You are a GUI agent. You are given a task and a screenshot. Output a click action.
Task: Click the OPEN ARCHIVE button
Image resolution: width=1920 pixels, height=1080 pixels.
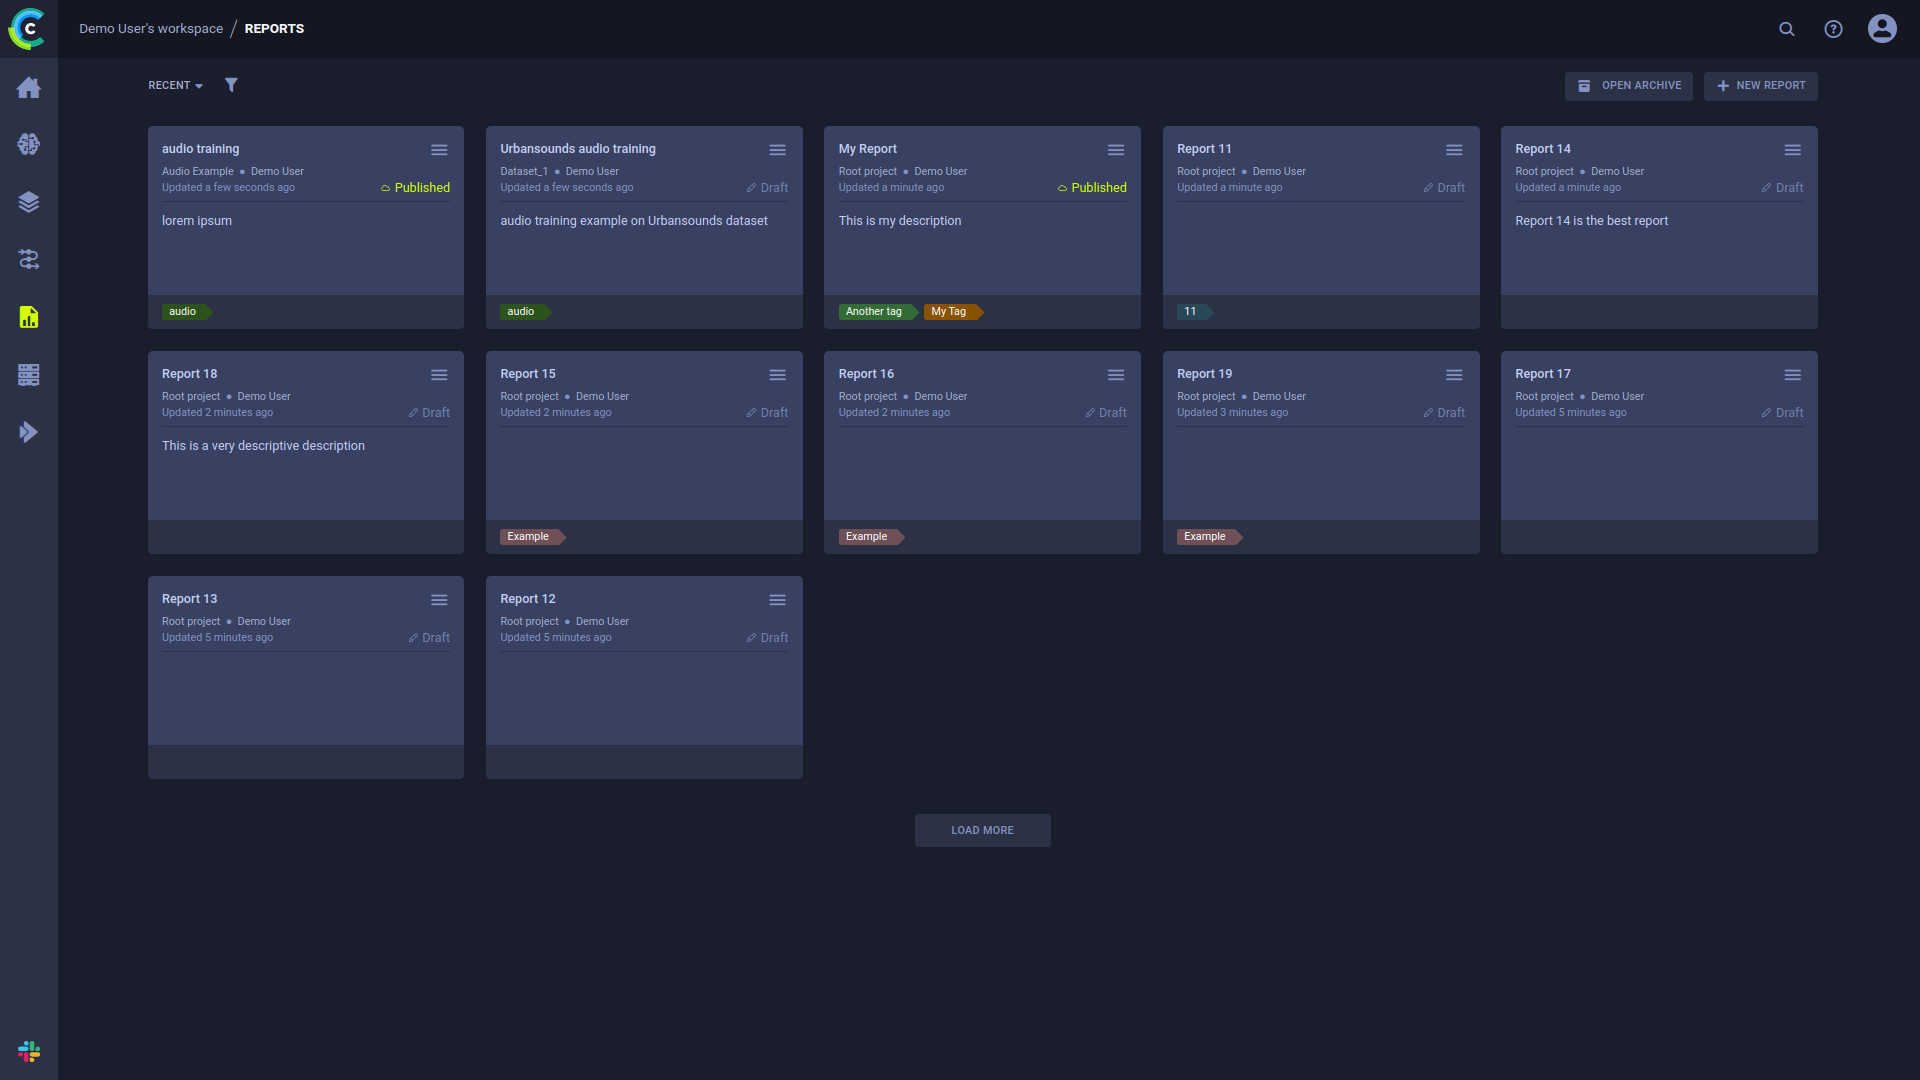[1628, 86]
